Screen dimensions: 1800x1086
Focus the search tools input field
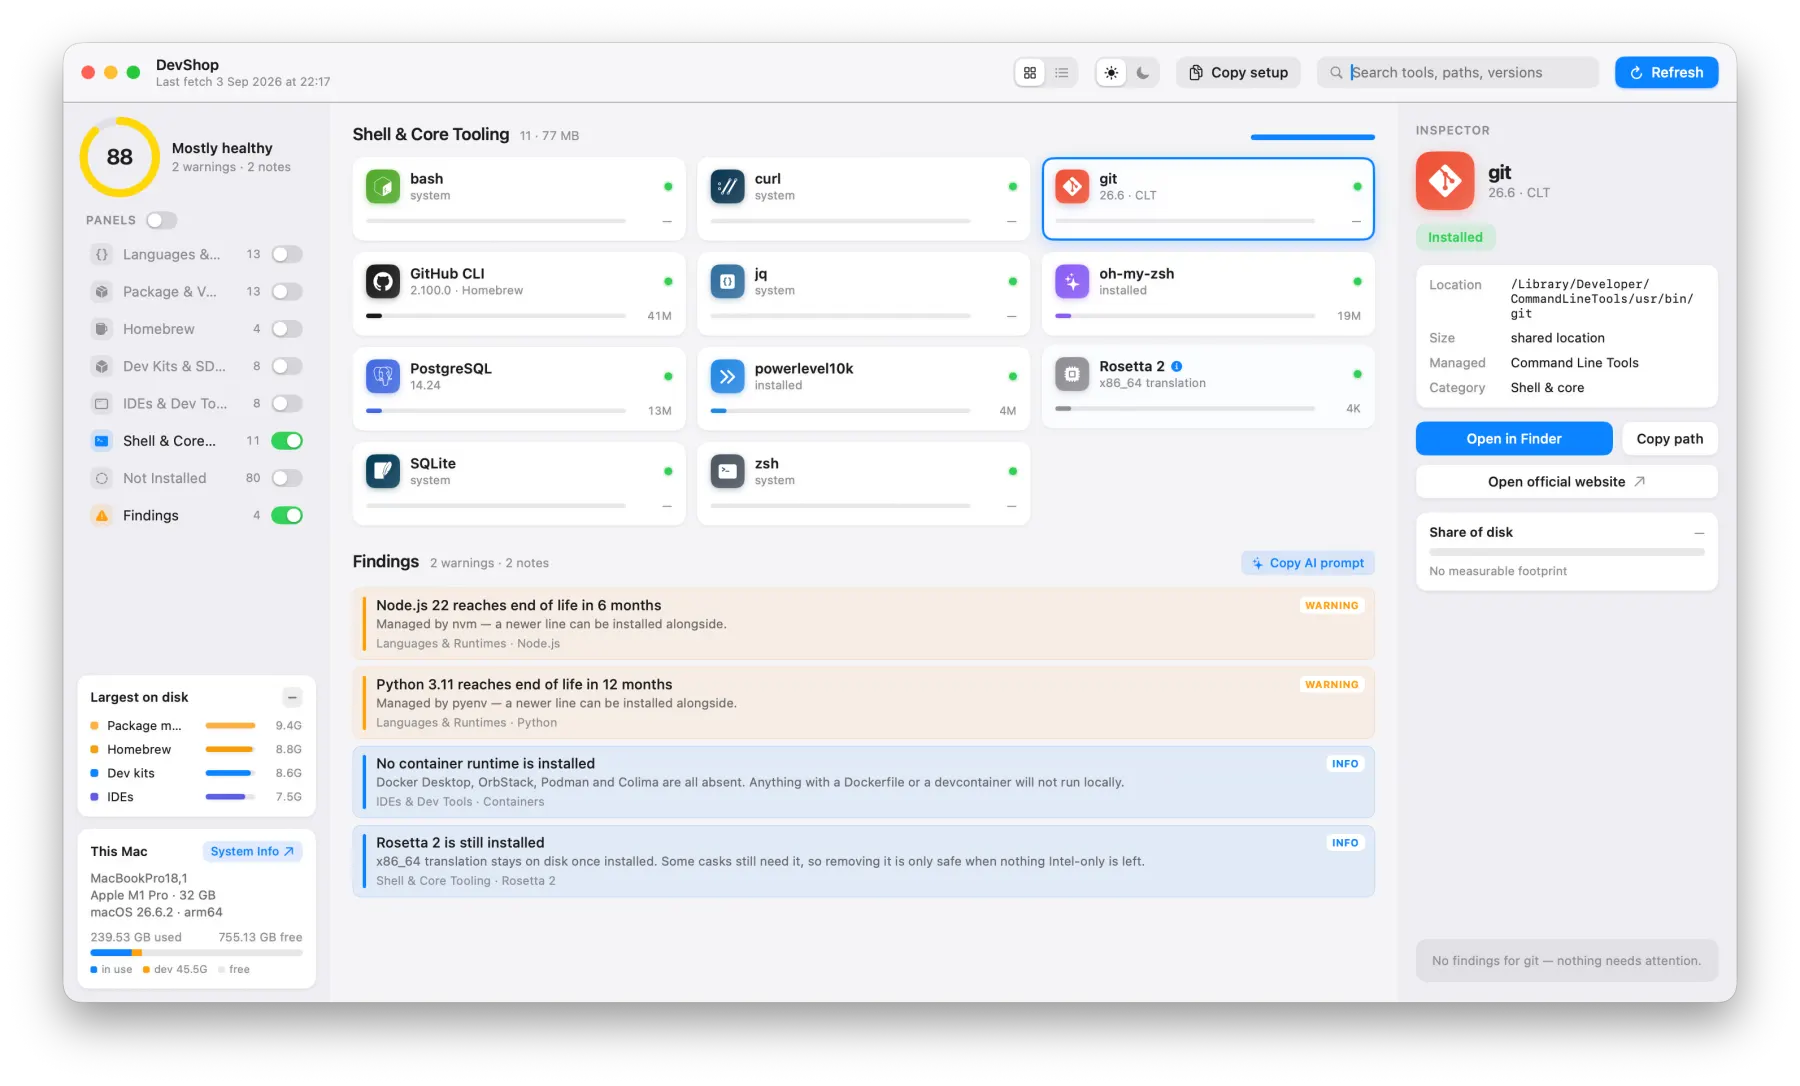(1458, 72)
